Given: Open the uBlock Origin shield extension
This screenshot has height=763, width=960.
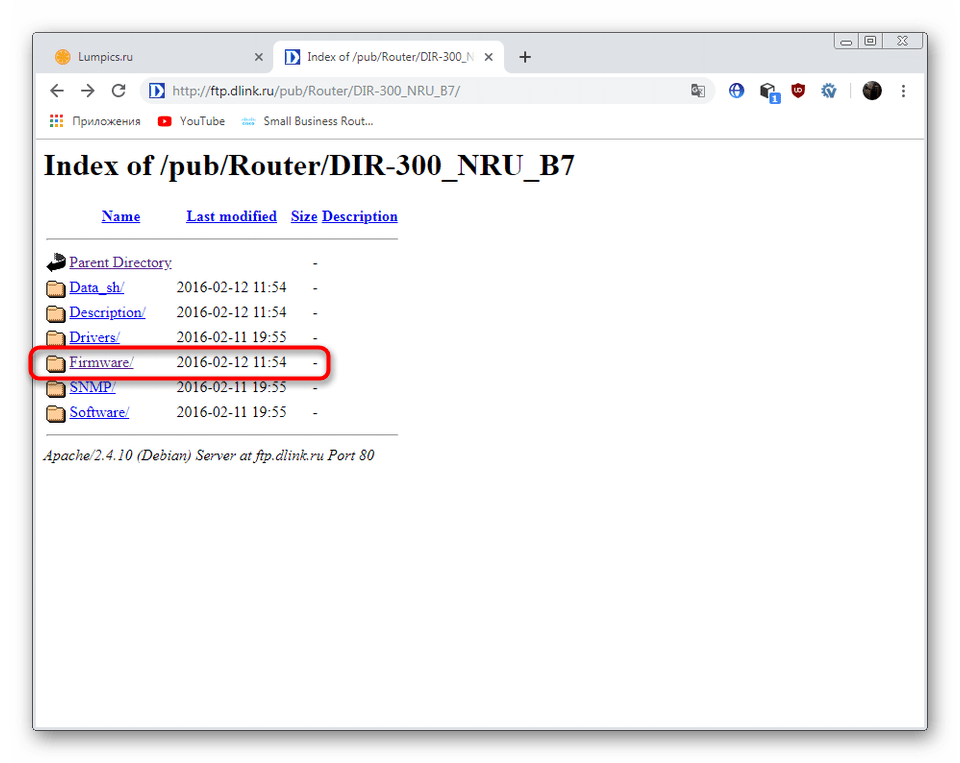Looking at the screenshot, I should point(798,91).
